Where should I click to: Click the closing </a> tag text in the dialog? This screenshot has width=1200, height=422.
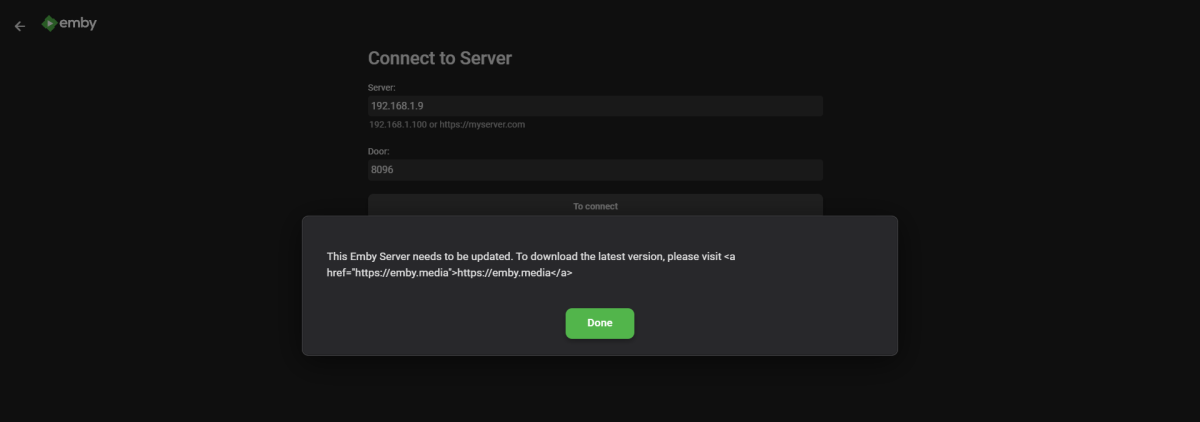(562, 272)
